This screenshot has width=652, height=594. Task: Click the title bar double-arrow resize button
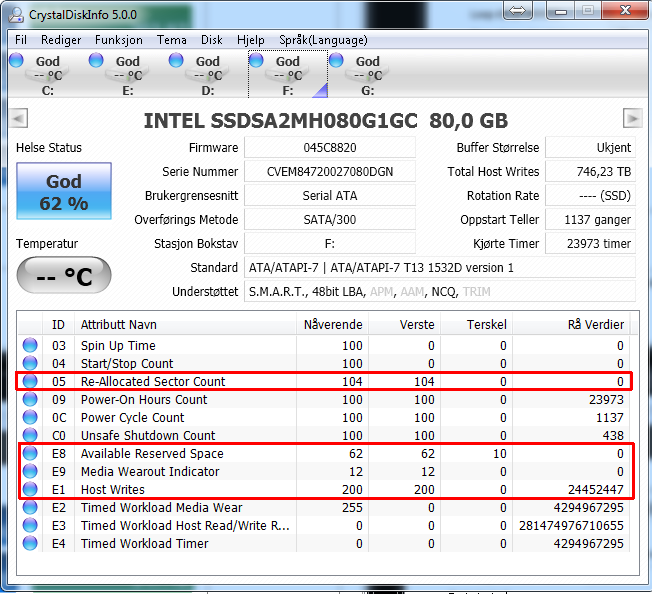click(518, 10)
